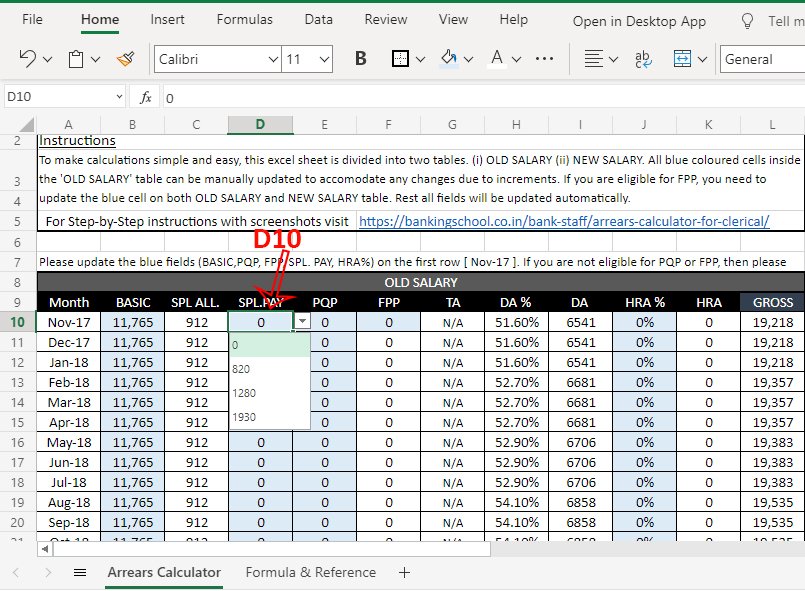Click the Open in Desktop App button

[639, 21]
